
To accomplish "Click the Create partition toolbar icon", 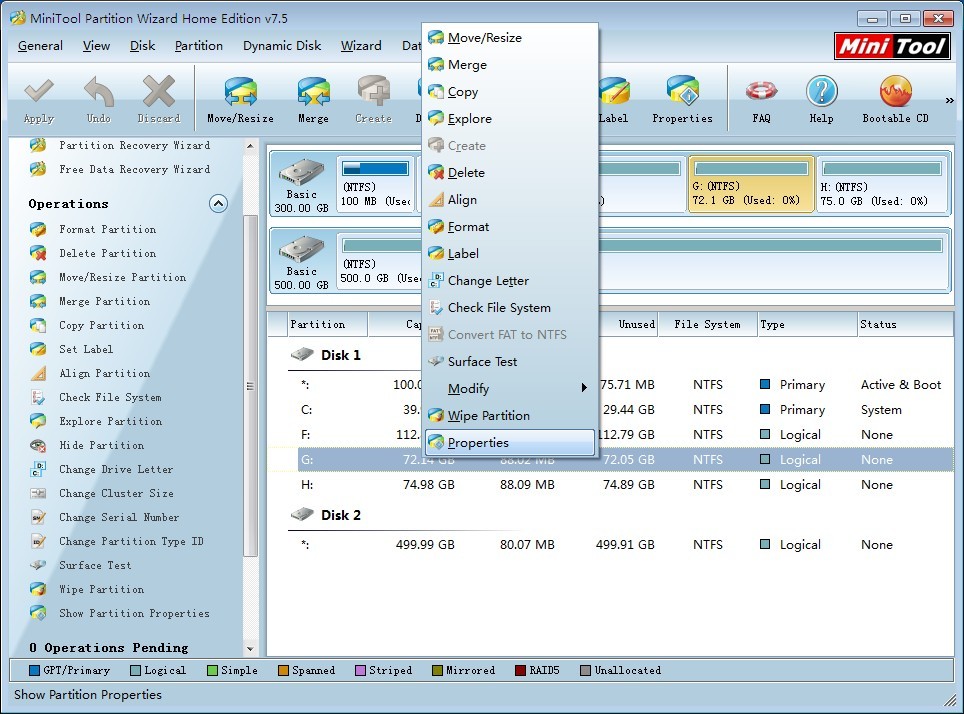I will pyautogui.click(x=373, y=98).
